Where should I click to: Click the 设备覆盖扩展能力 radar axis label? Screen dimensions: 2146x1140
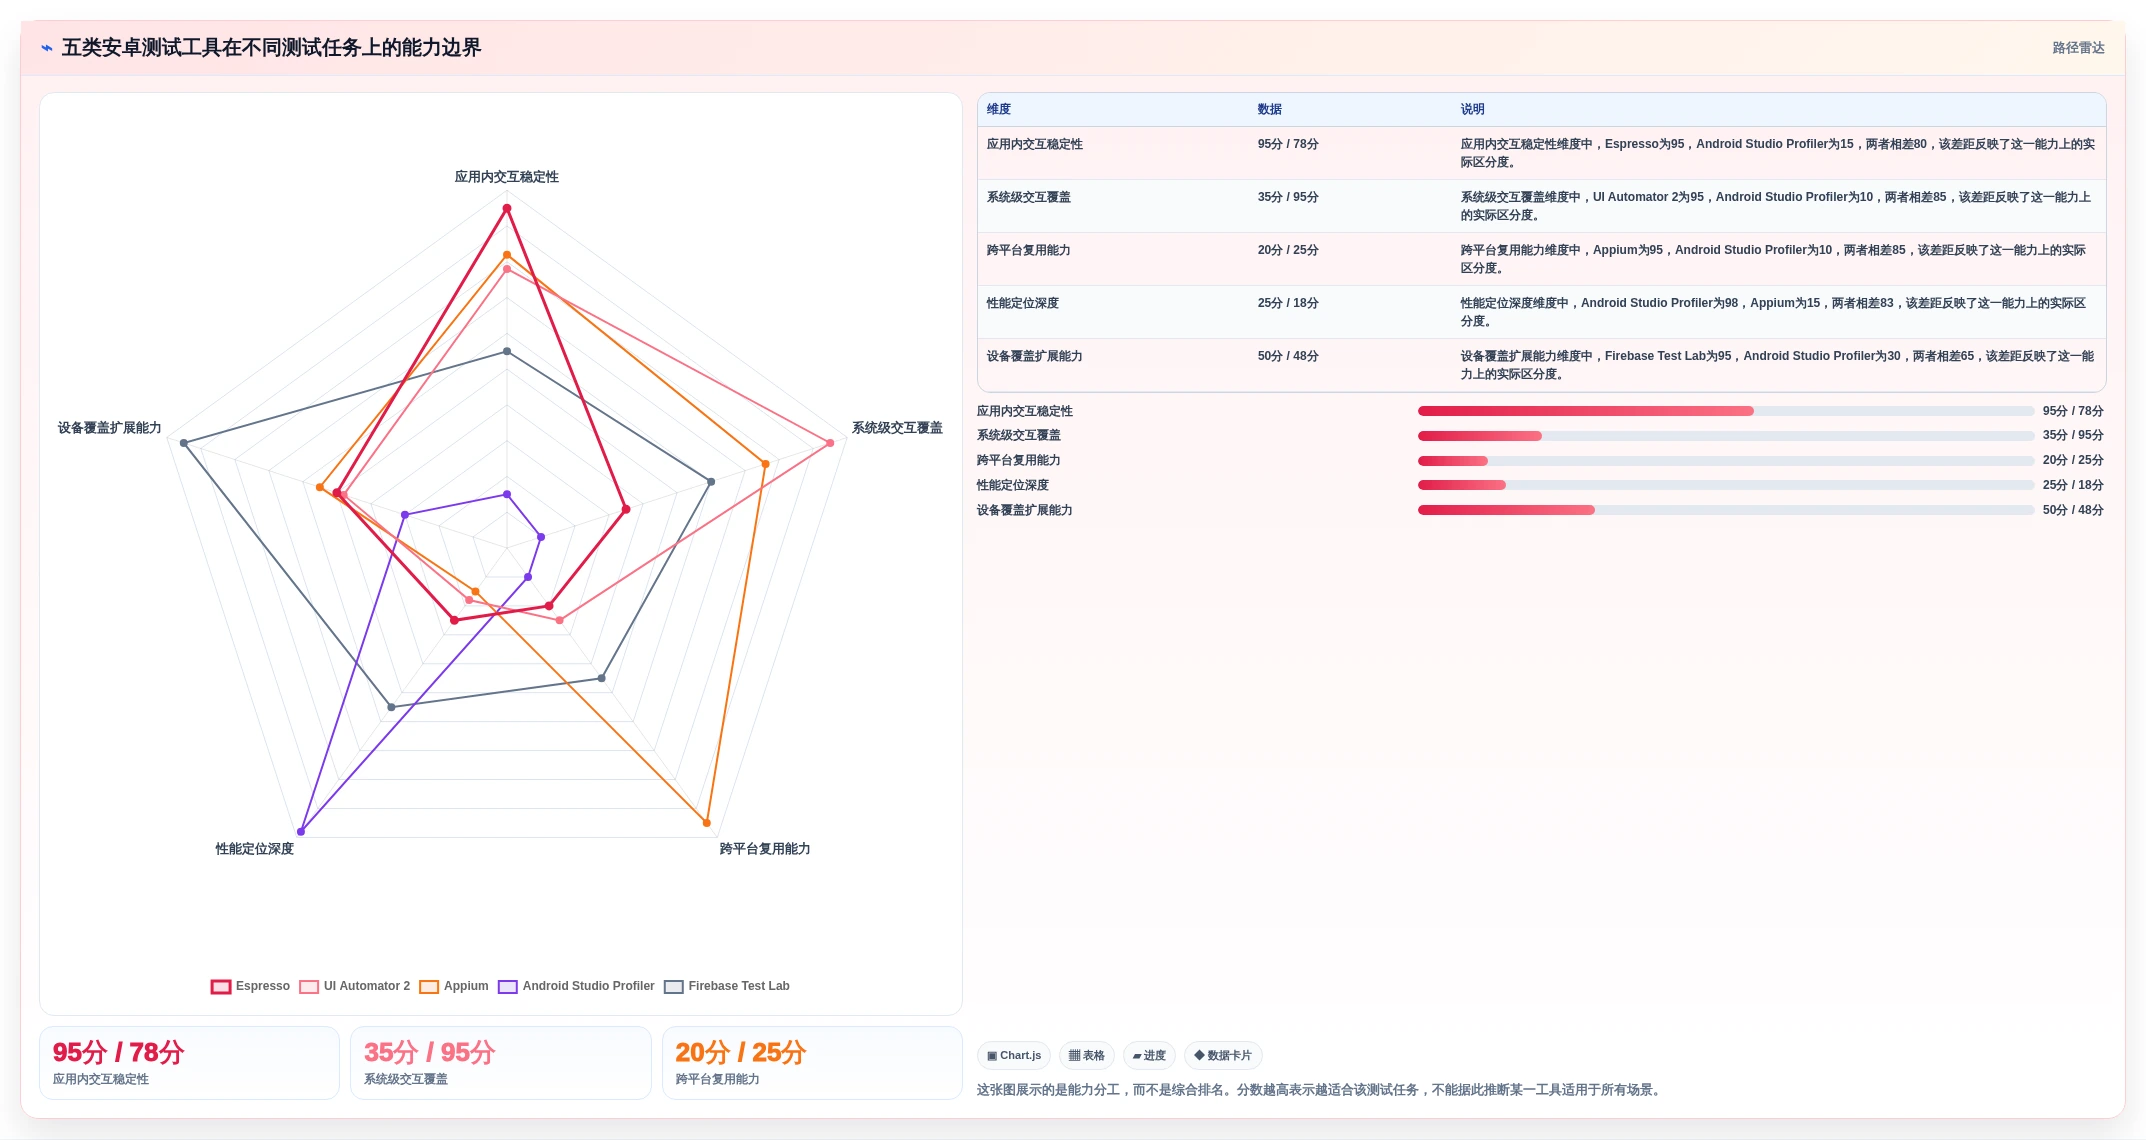pos(110,428)
